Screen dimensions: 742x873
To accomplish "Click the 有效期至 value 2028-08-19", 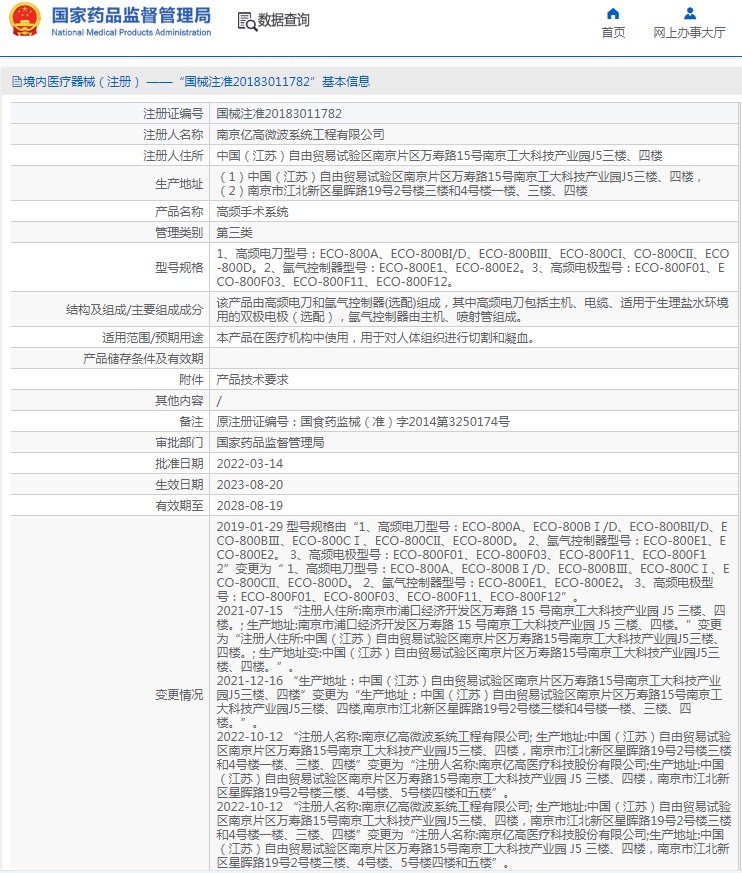I will [249, 506].
